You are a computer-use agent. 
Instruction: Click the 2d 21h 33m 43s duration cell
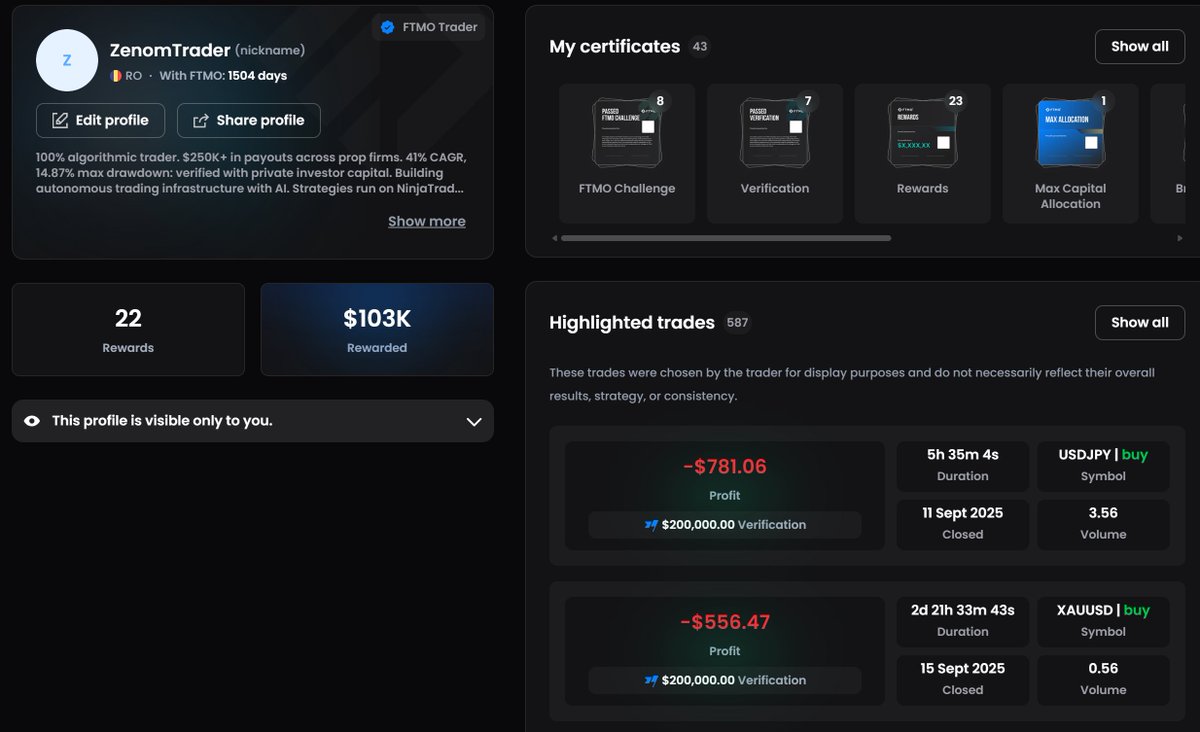[x=963, y=622]
